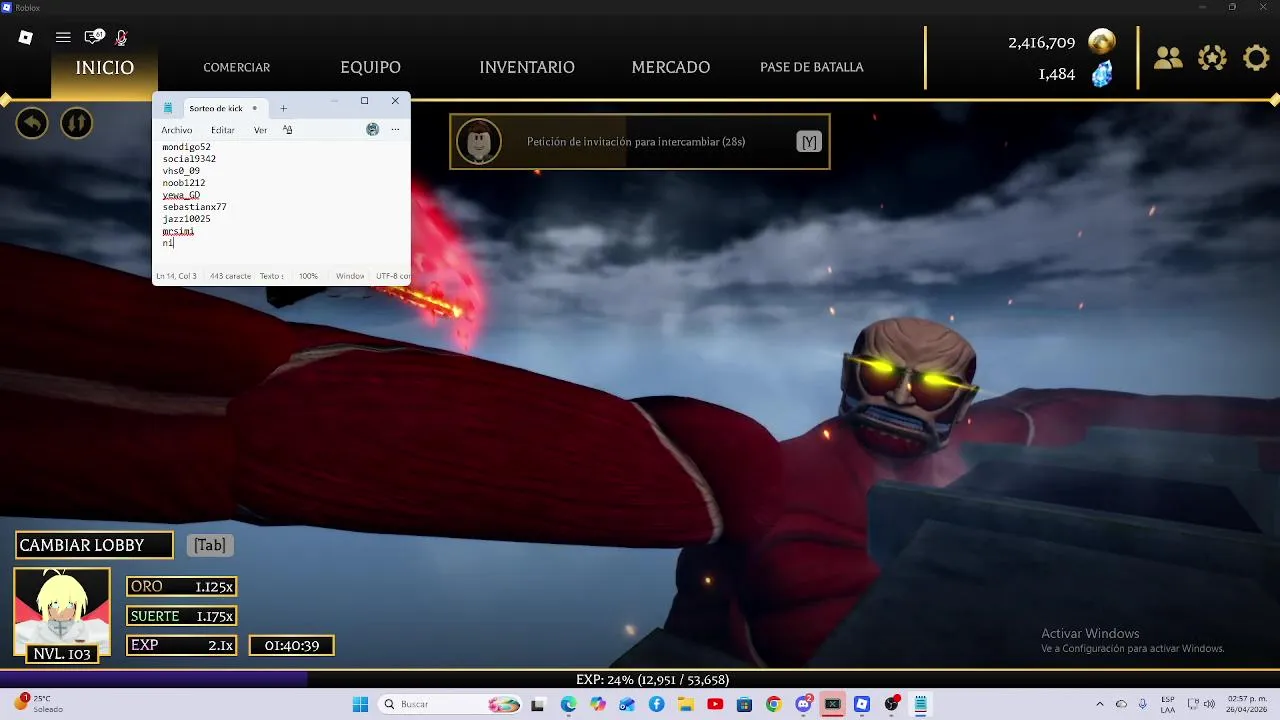Click the ORO 1.125x boost
Image resolution: width=1280 pixels, height=720 pixels.
[x=181, y=587]
